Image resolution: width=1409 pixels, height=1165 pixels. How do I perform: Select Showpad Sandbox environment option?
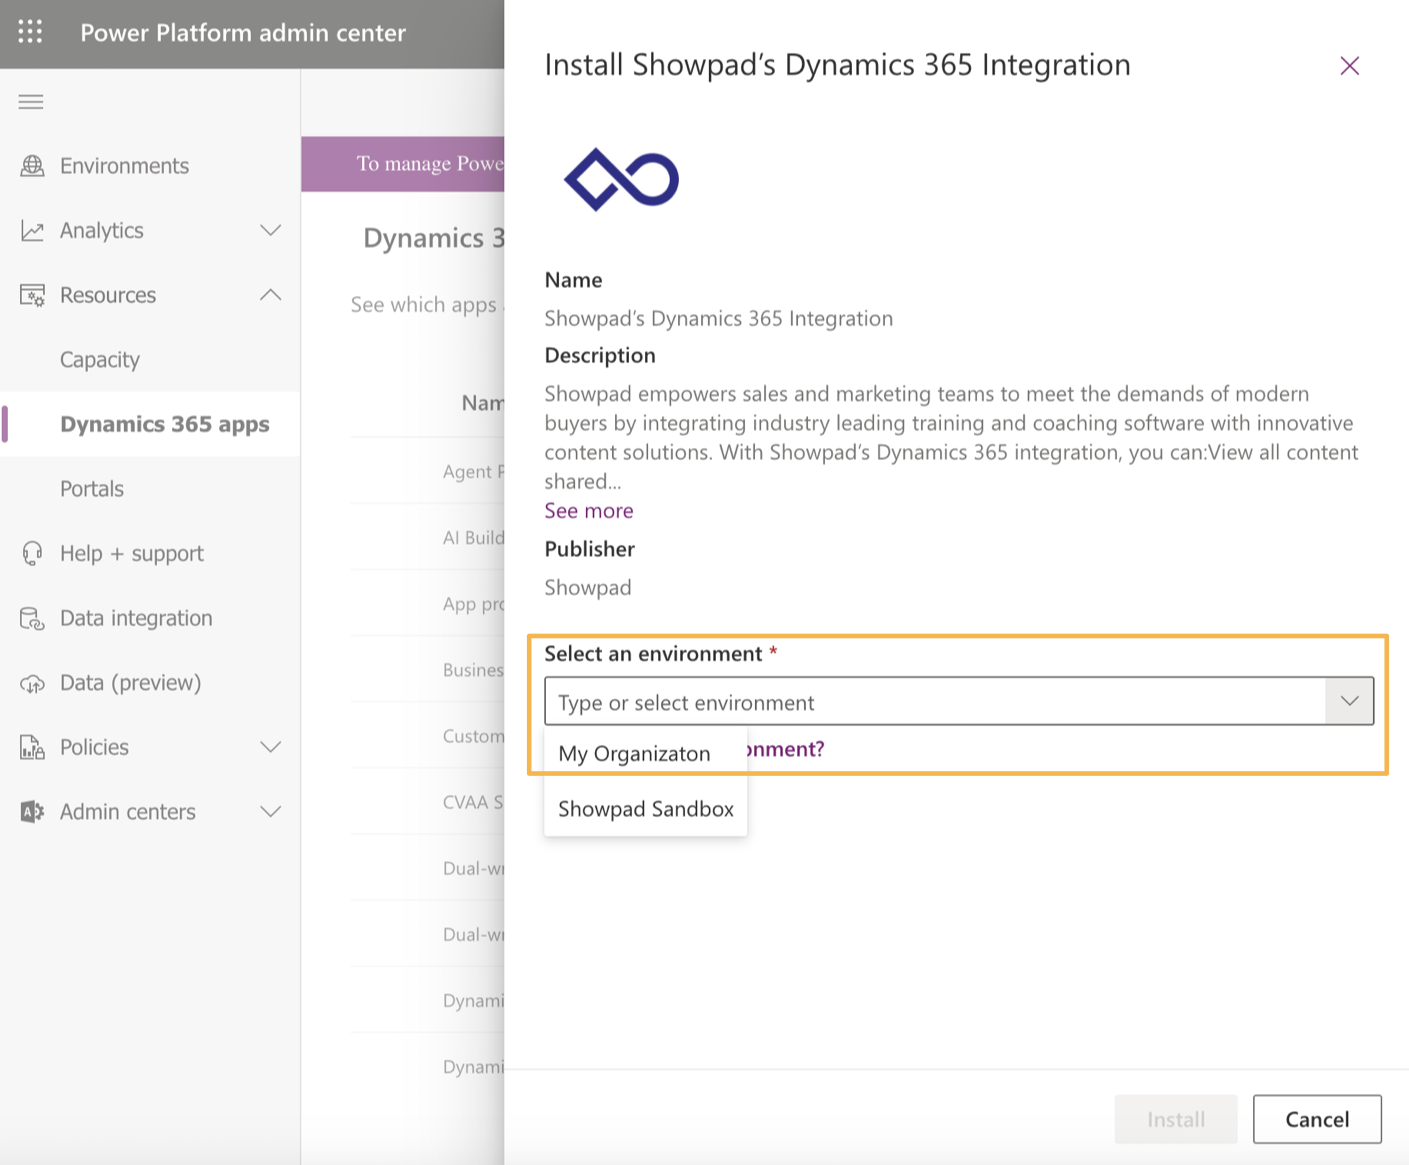pyautogui.click(x=645, y=809)
